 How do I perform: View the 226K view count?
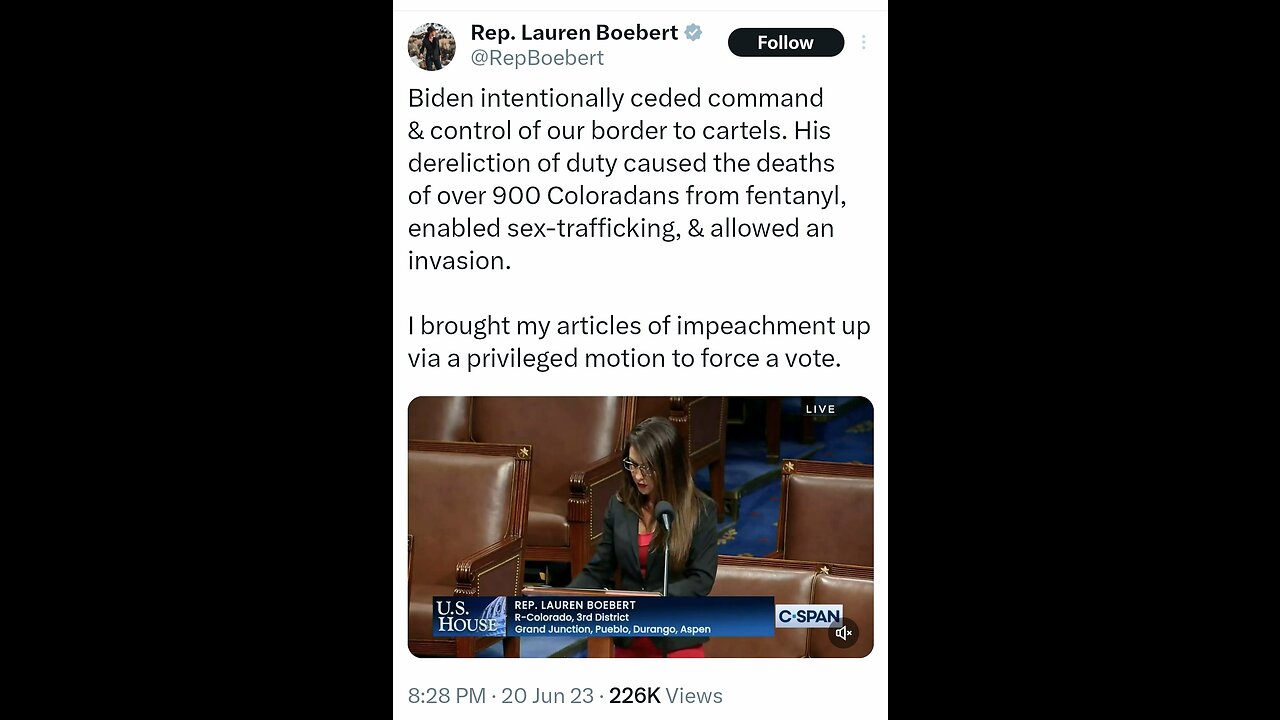pyautogui.click(x=634, y=695)
